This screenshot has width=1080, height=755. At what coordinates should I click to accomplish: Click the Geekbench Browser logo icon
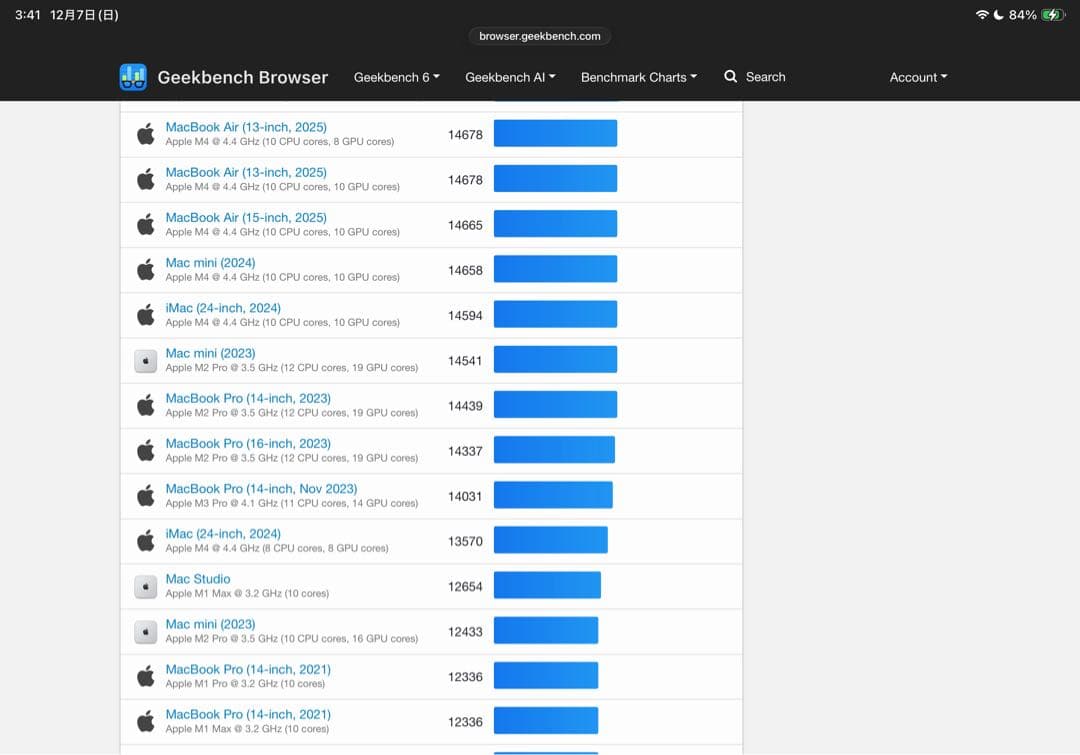pos(133,77)
